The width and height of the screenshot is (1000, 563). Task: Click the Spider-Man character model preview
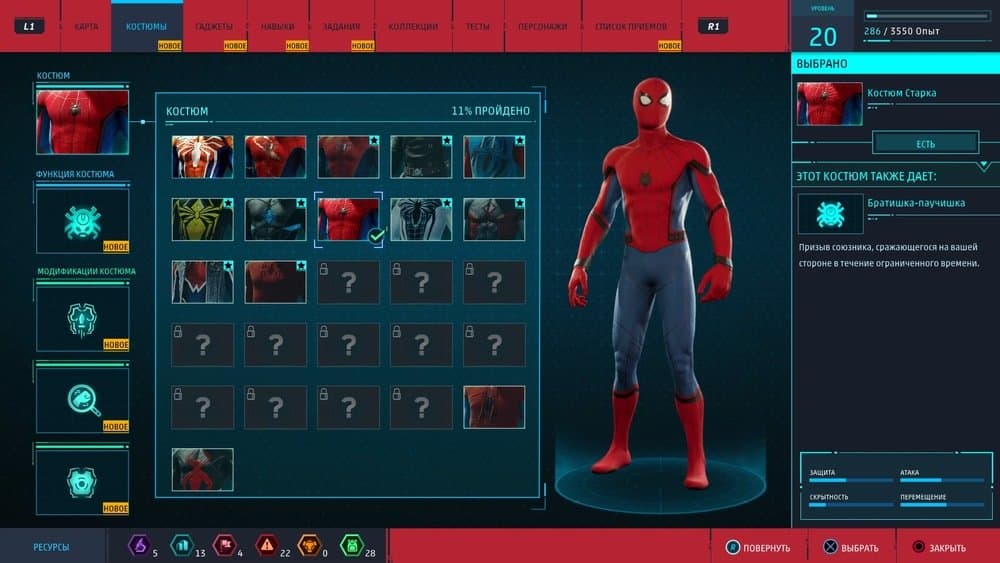652,284
